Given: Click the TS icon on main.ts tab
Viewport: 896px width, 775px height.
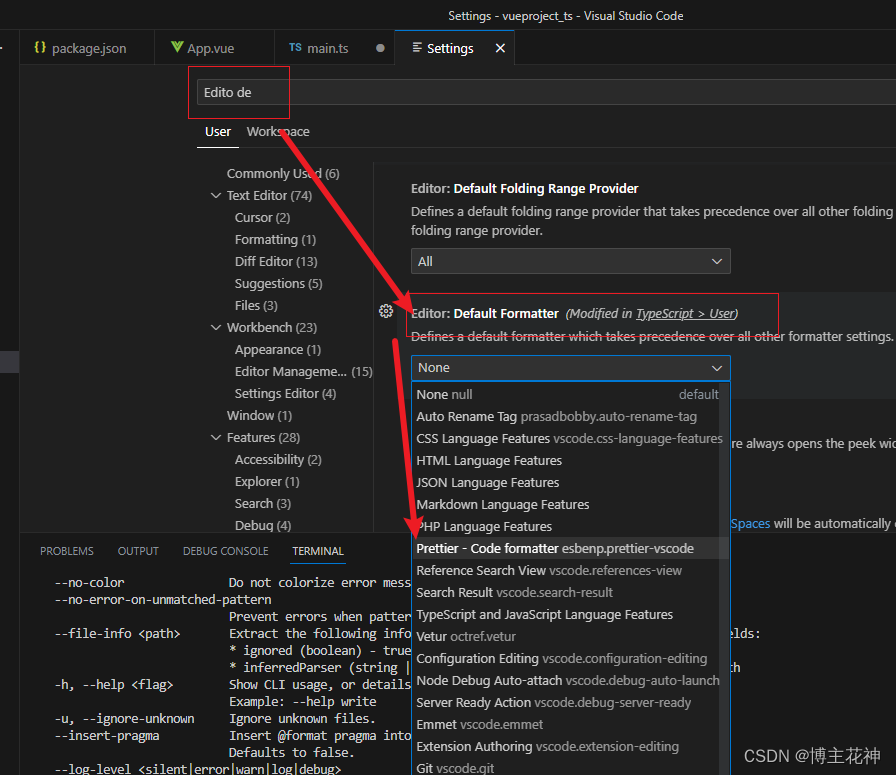Looking at the screenshot, I should [x=295, y=47].
